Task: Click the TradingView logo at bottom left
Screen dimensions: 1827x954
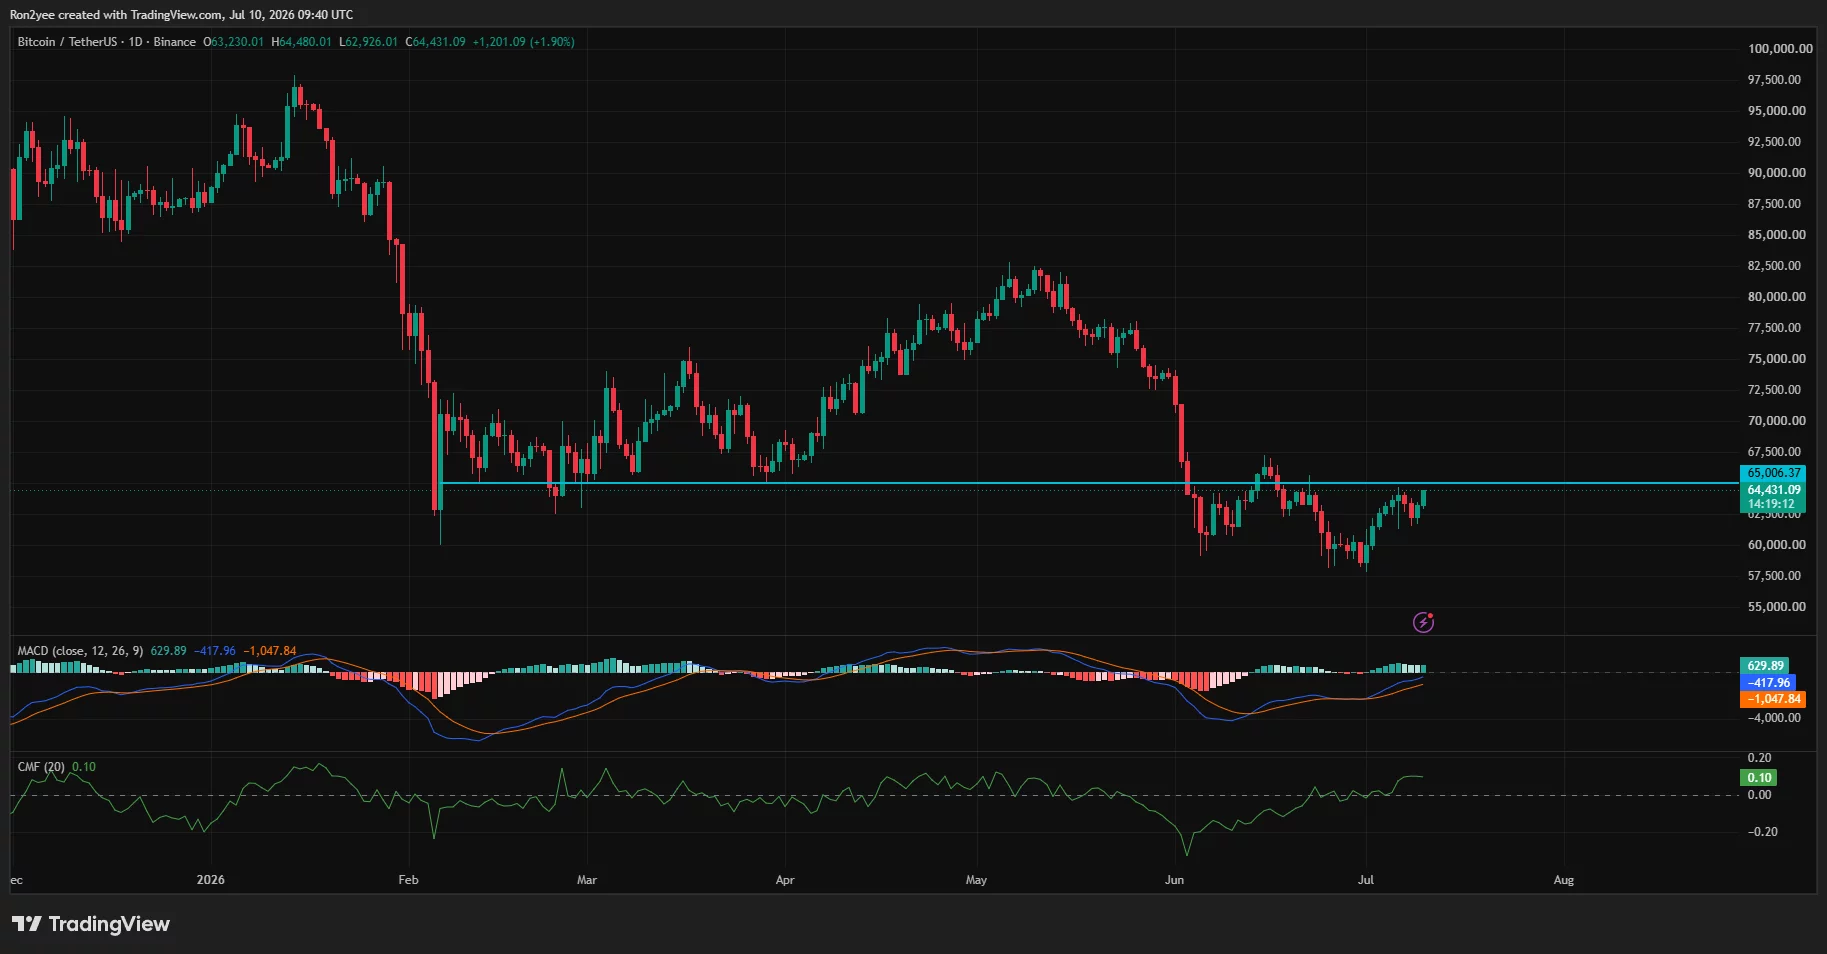Action: point(91,924)
